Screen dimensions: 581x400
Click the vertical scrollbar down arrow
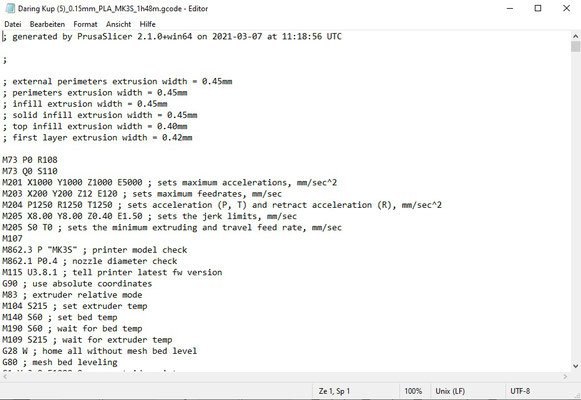pyautogui.click(x=575, y=366)
